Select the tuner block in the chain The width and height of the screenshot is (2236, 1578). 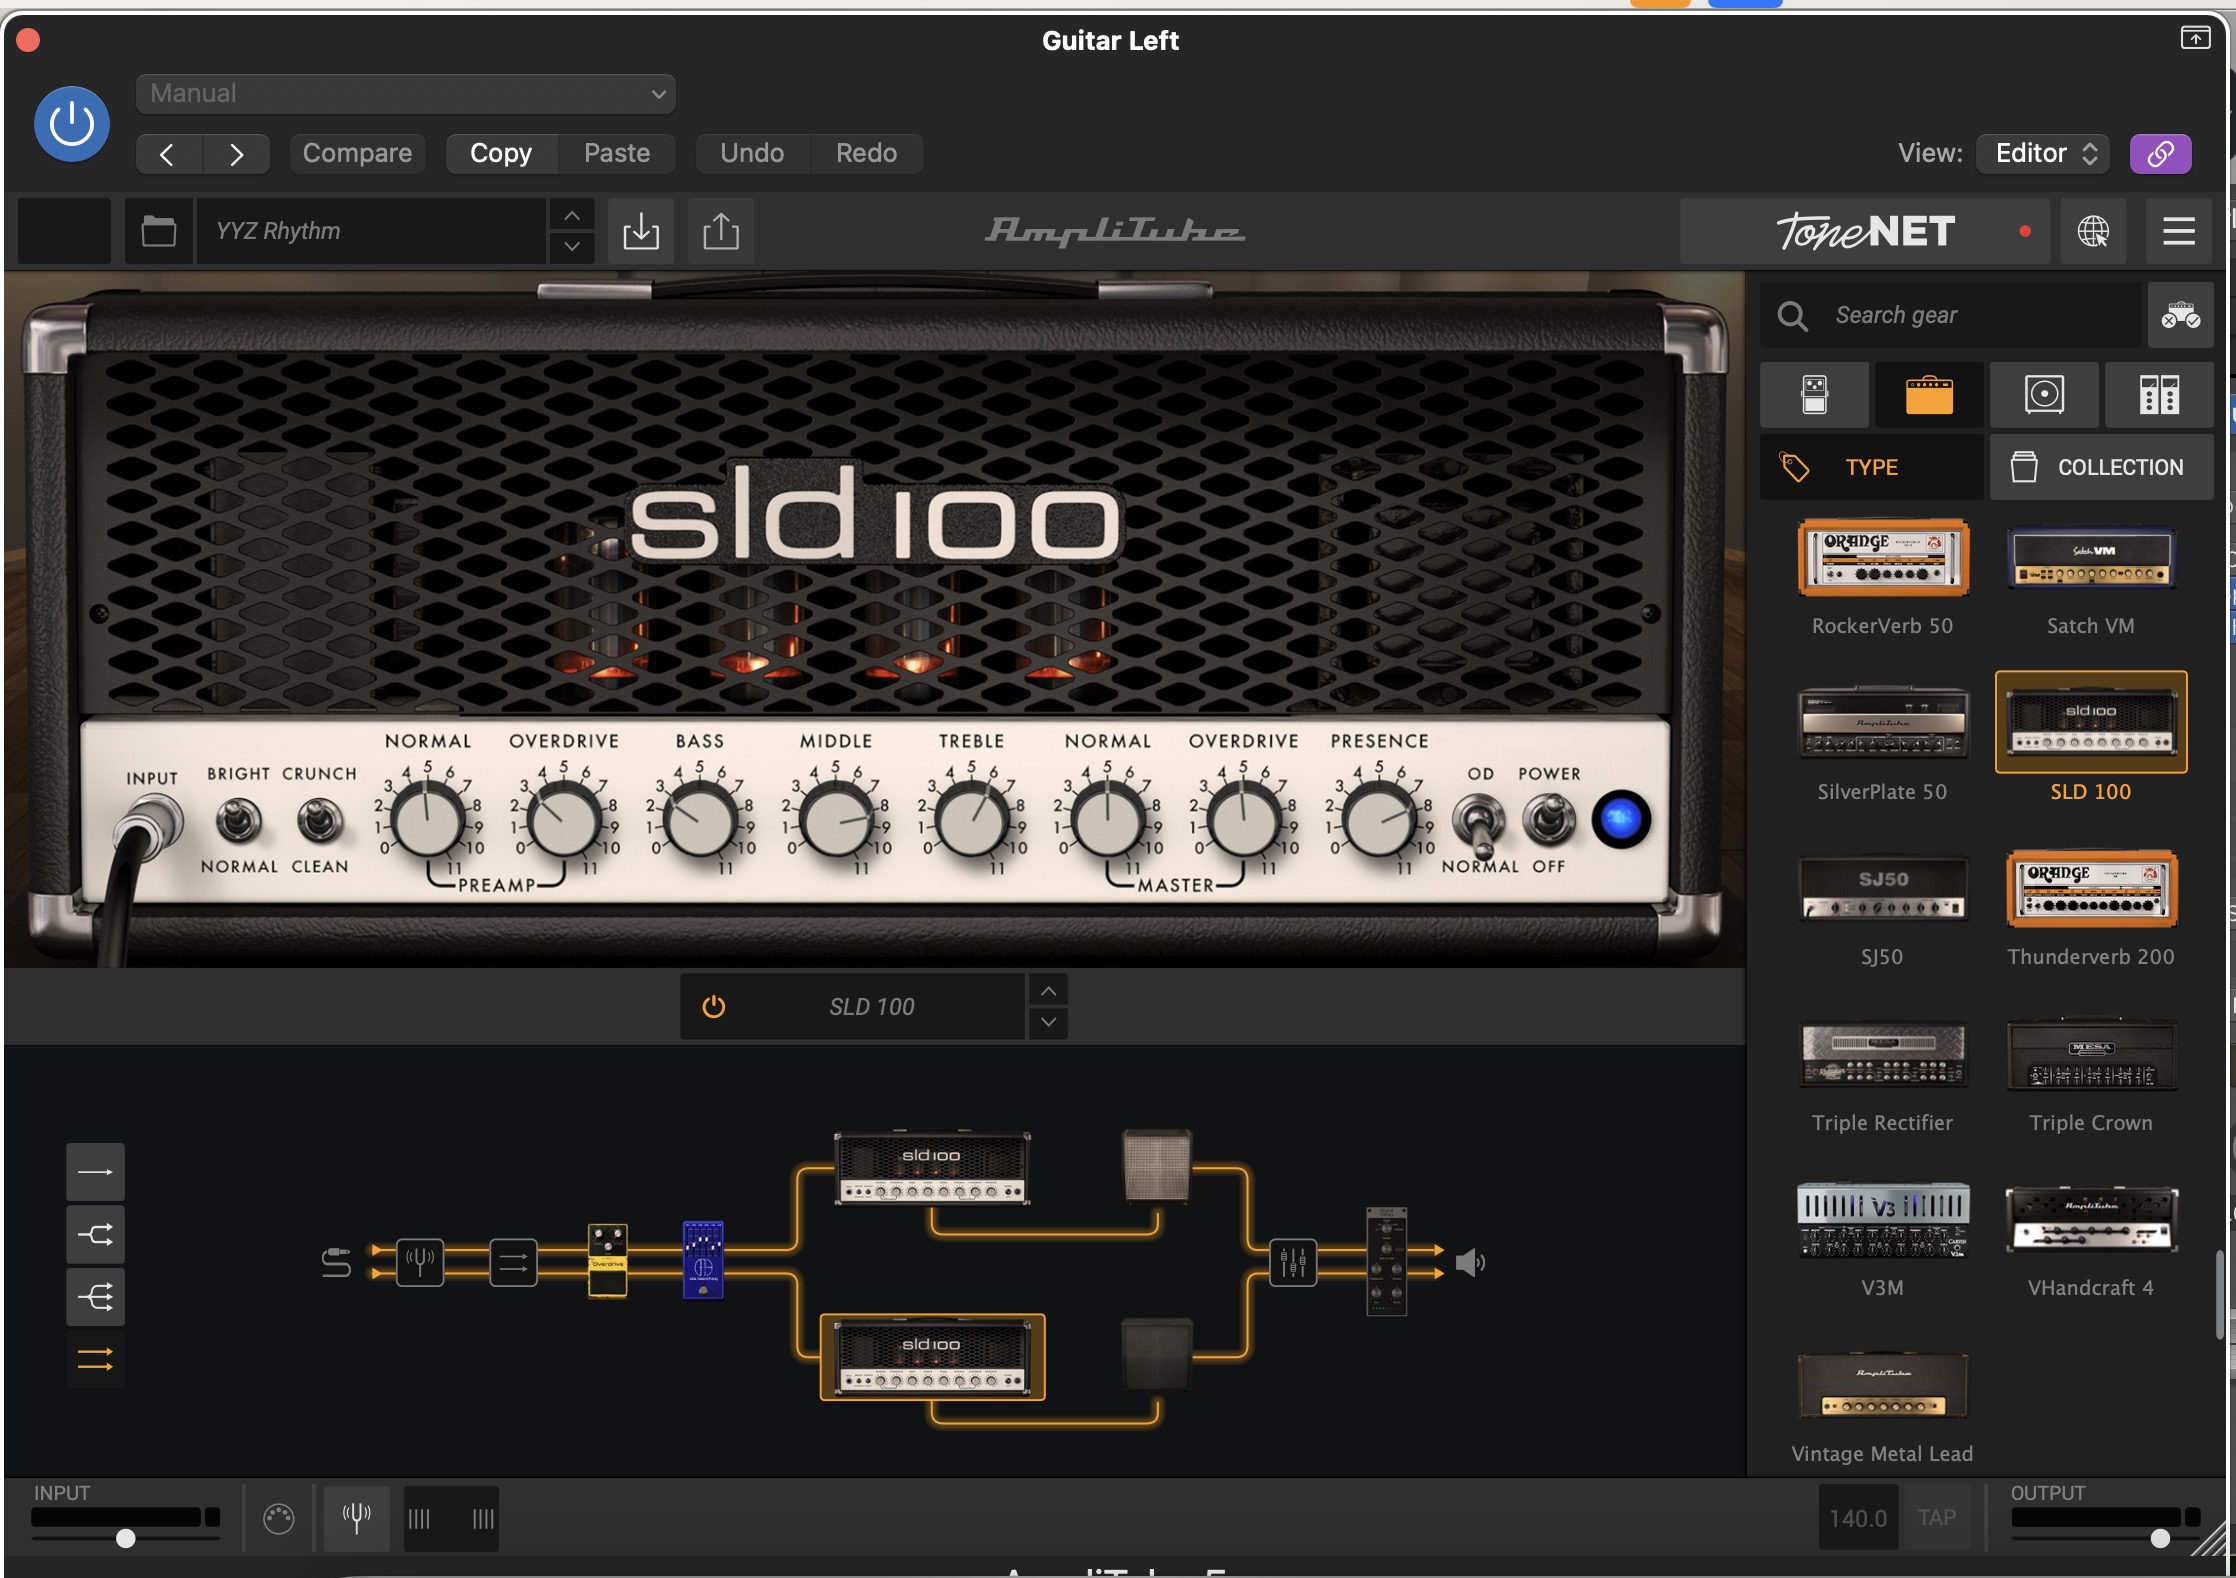[x=420, y=1262]
